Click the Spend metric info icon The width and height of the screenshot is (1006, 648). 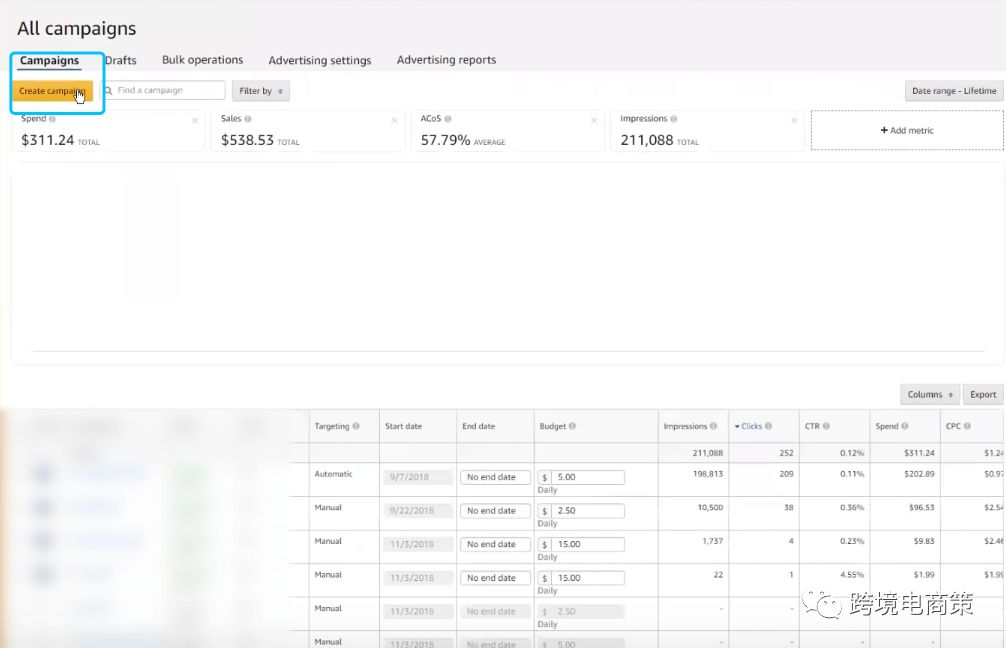point(52,119)
